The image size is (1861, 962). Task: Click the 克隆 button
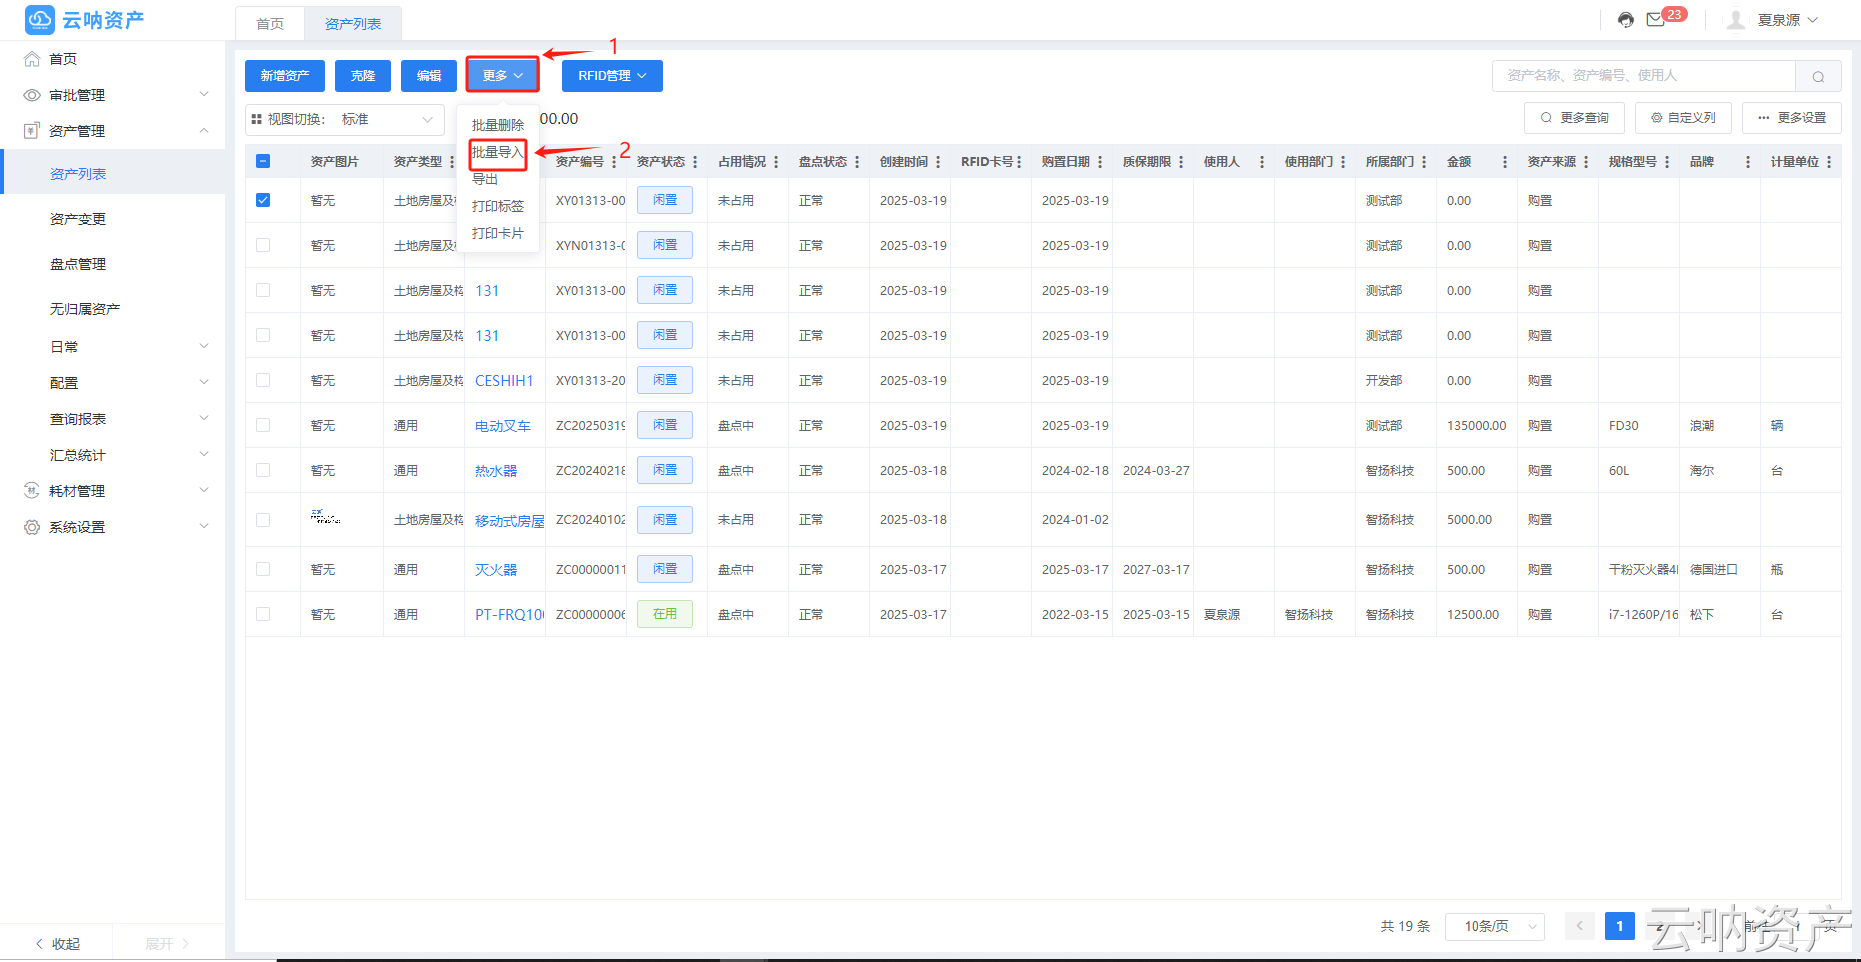pos(363,76)
